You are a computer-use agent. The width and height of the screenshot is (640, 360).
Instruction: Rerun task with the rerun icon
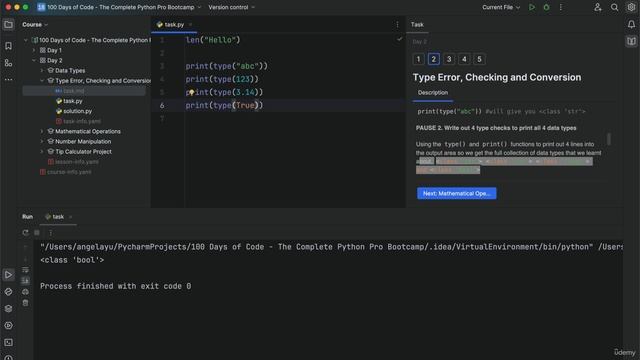pos(25,233)
